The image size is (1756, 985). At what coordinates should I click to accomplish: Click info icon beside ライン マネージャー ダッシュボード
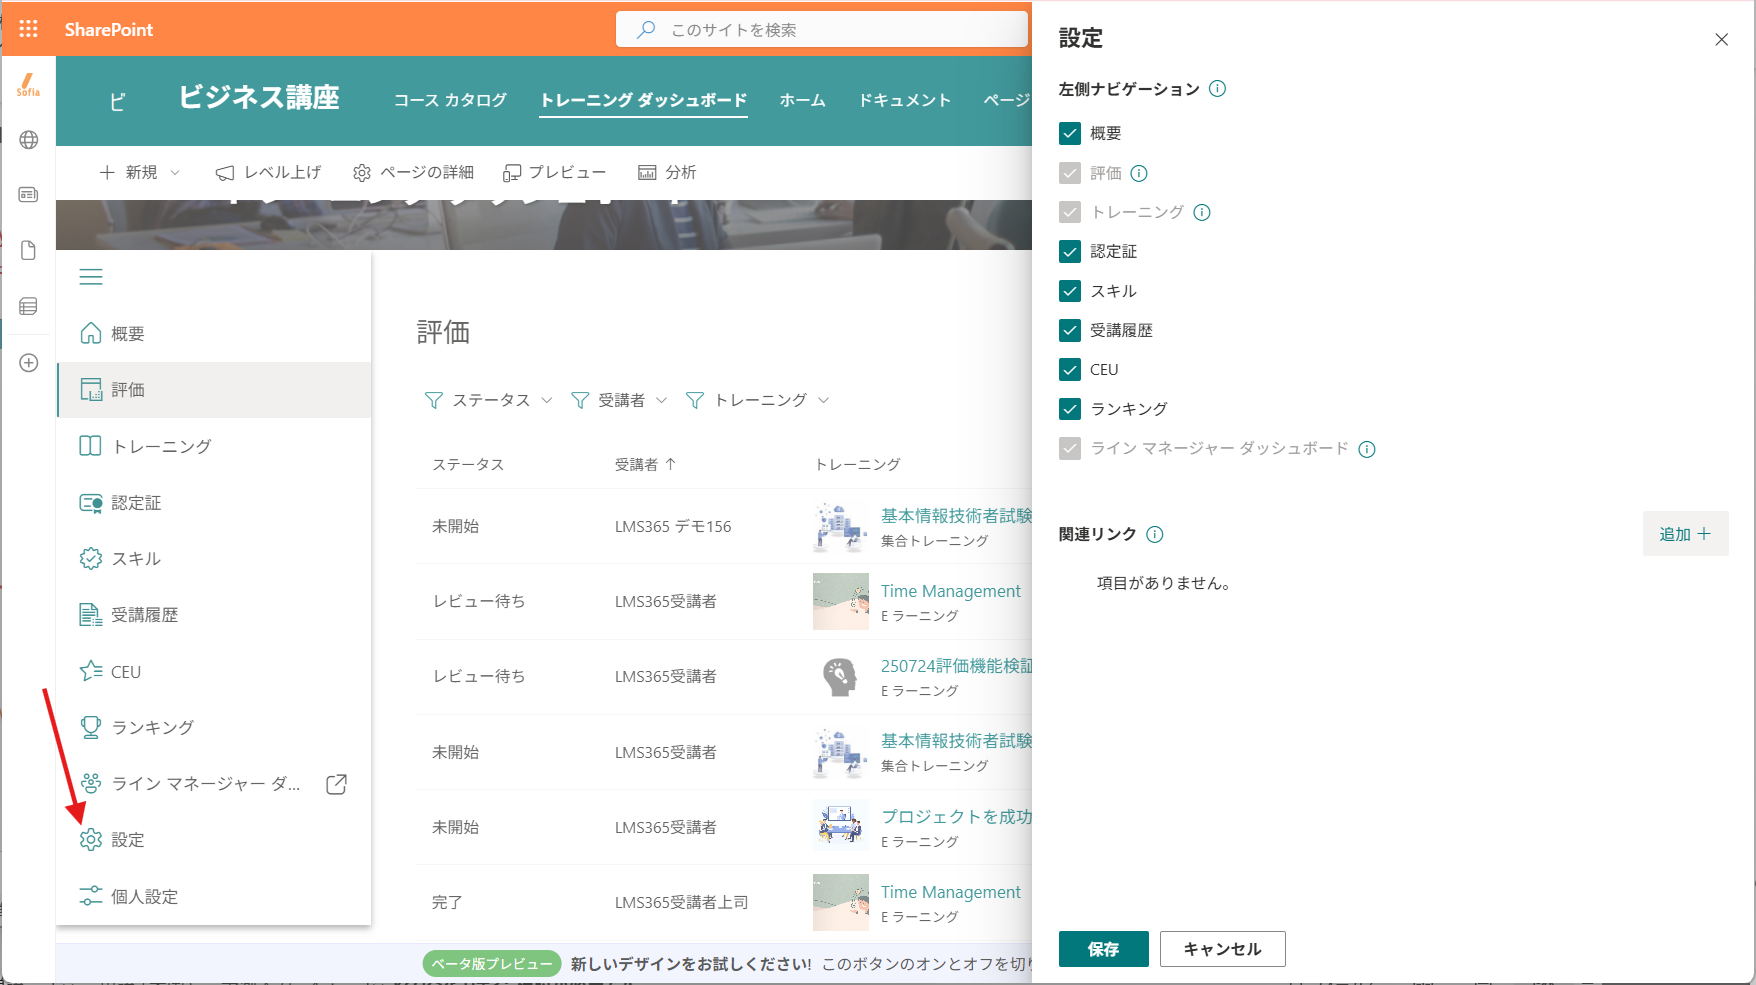1367,449
